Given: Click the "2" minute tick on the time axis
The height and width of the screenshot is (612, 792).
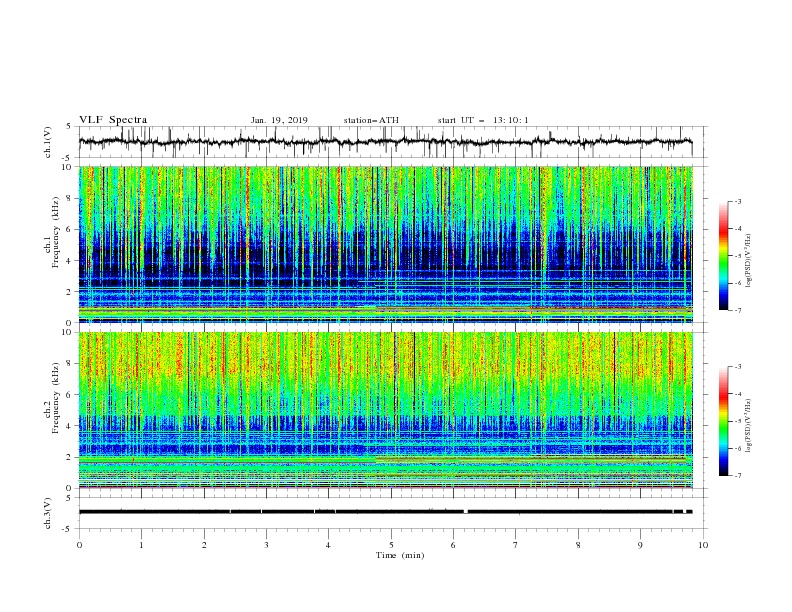Looking at the screenshot, I should pyautogui.click(x=204, y=545).
